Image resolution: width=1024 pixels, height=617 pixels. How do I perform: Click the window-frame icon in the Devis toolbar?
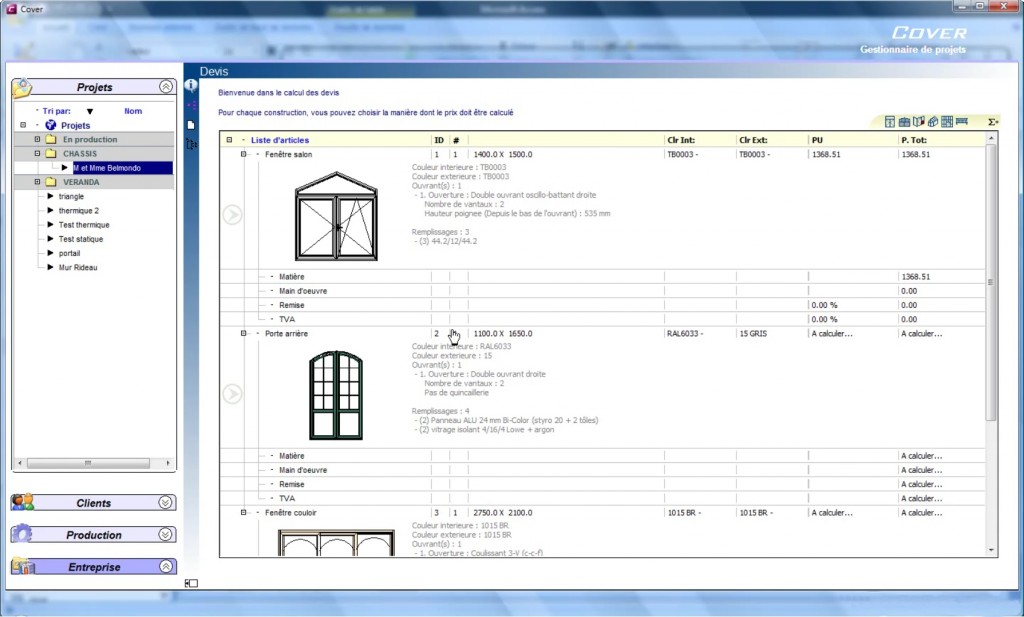pos(889,122)
